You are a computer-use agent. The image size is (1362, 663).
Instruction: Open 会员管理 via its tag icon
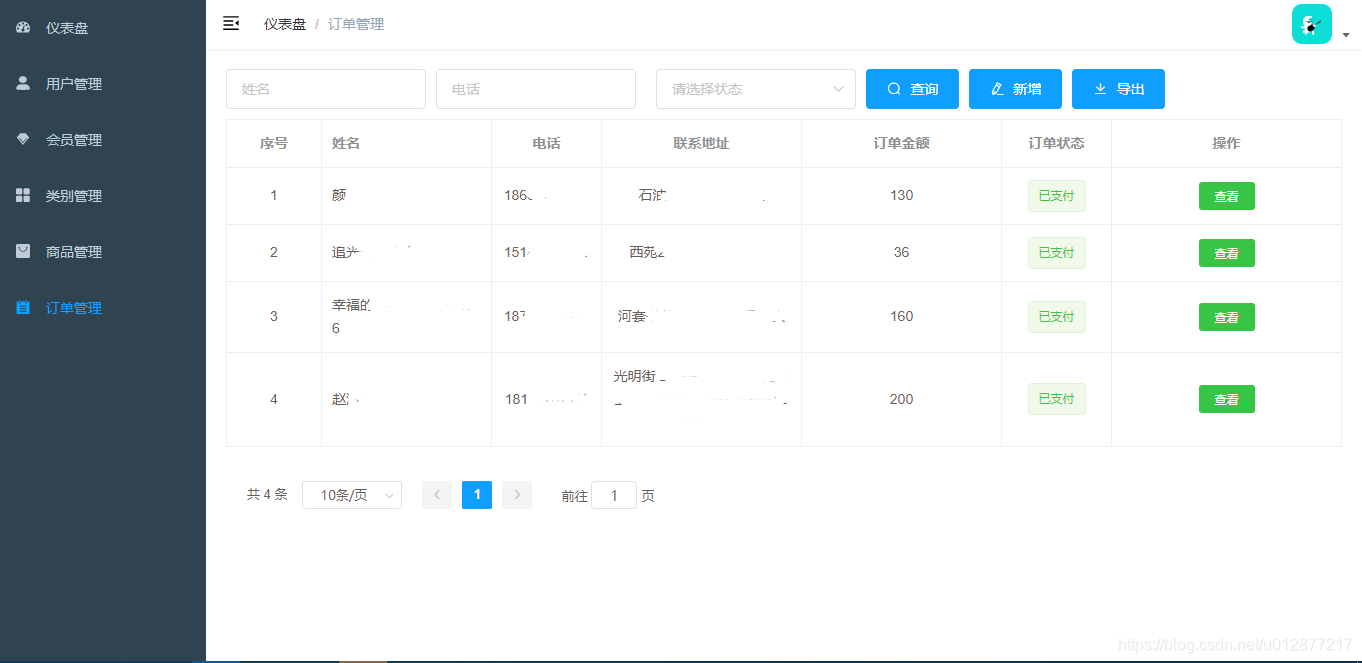click(x=23, y=140)
